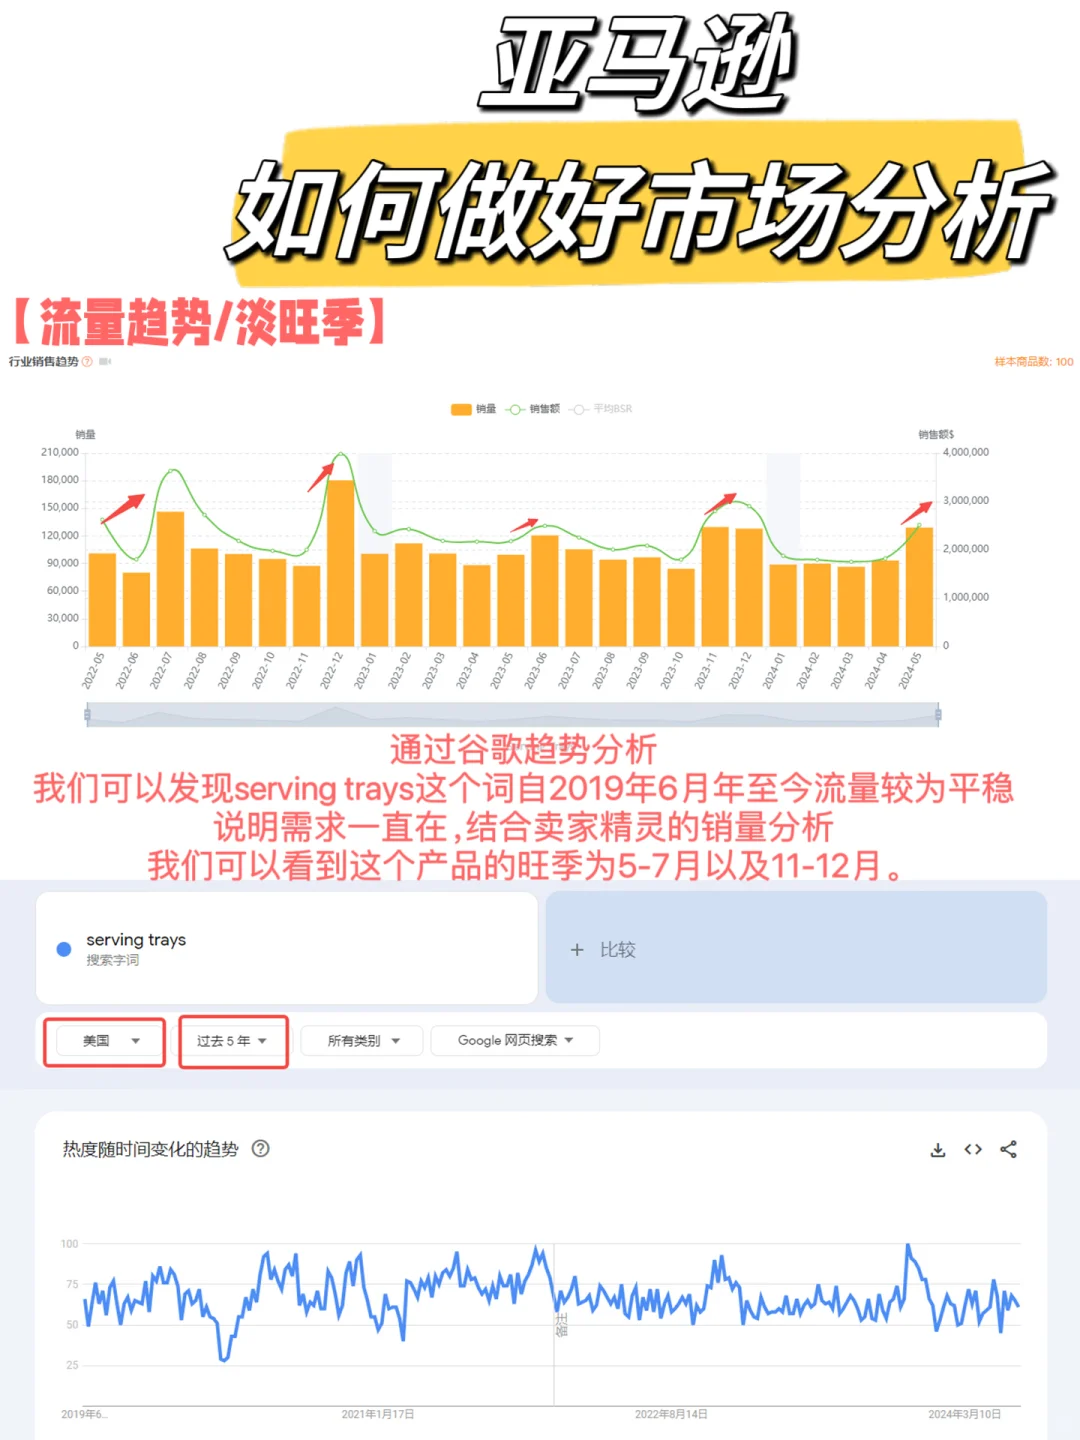This screenshot has height=1440, width=1080.
Task: Click the 2024-05 sales bar
Action: [x=919, y=587]
